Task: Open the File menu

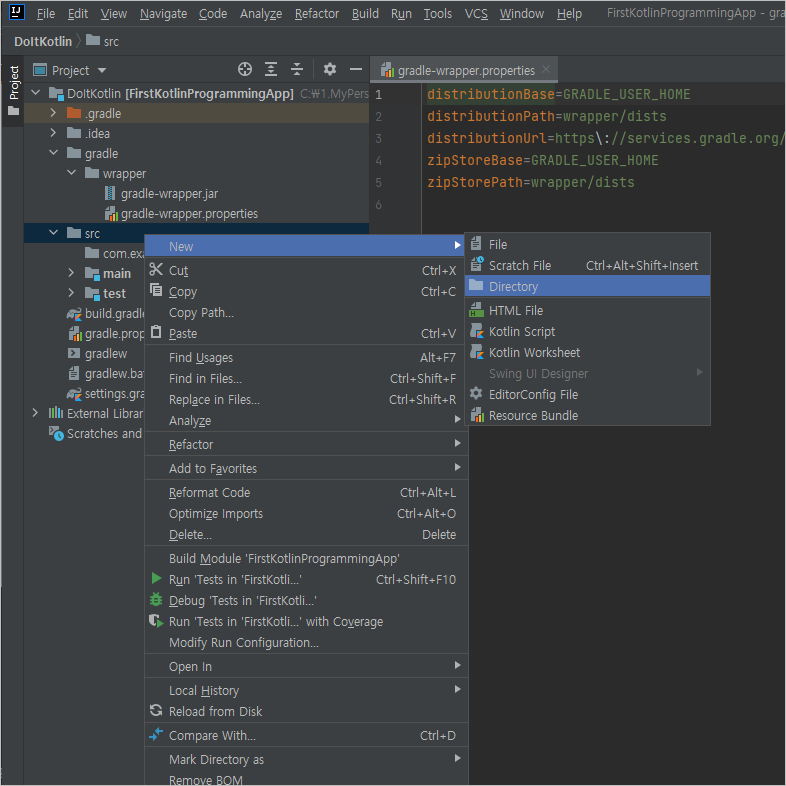Action: [x=46, y=14]
